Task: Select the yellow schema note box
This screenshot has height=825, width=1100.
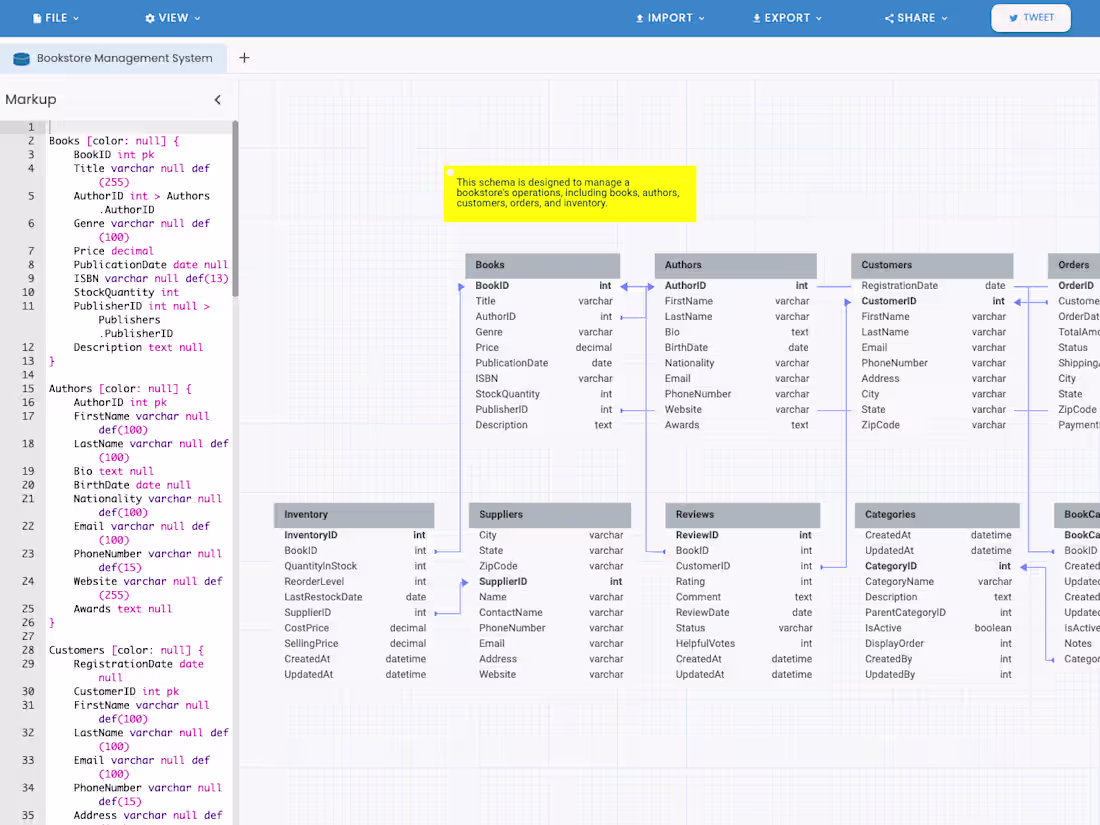Action: [x=570, y=194]
